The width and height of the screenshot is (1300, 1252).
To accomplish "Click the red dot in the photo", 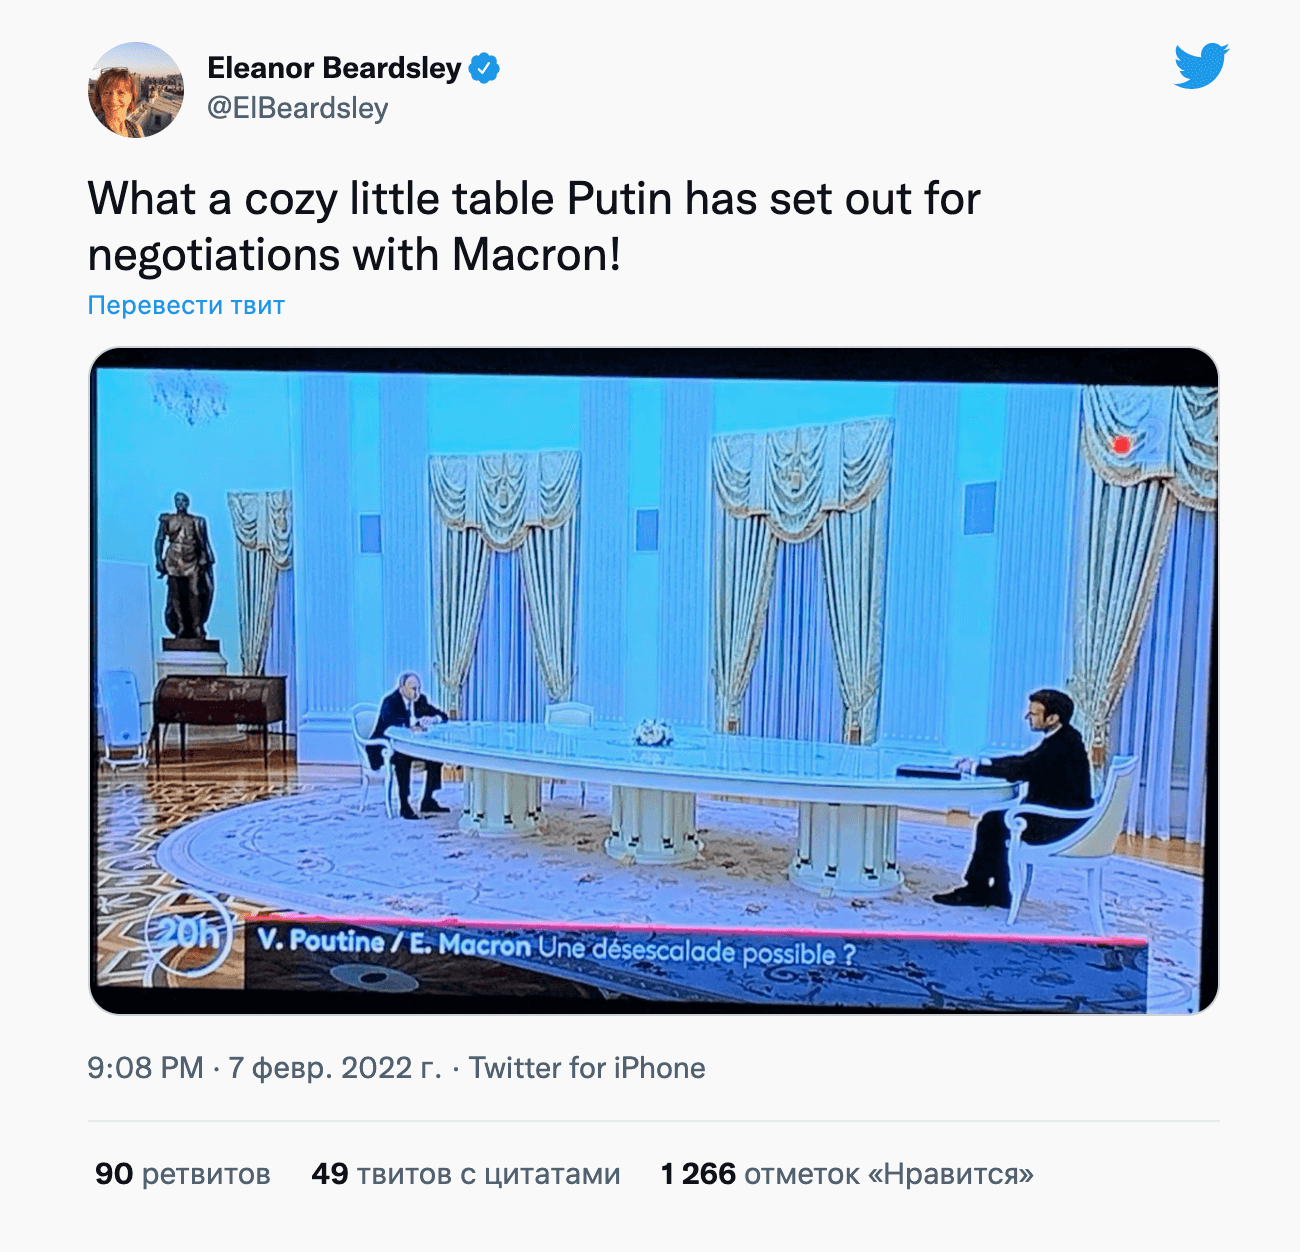I will point(1122,444).
